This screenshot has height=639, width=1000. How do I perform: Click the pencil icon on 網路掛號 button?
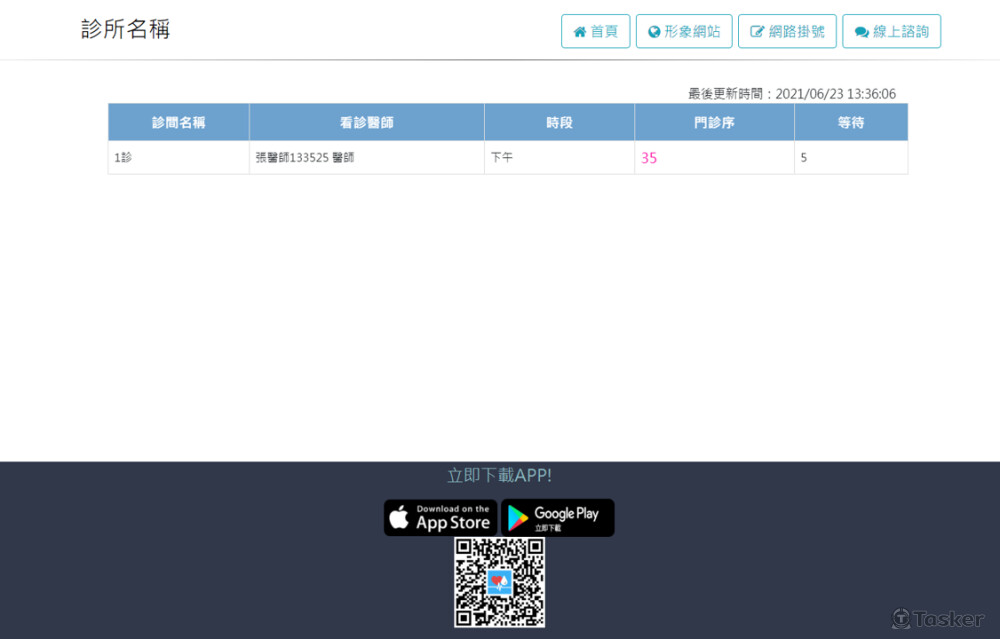tap(758, 31)
